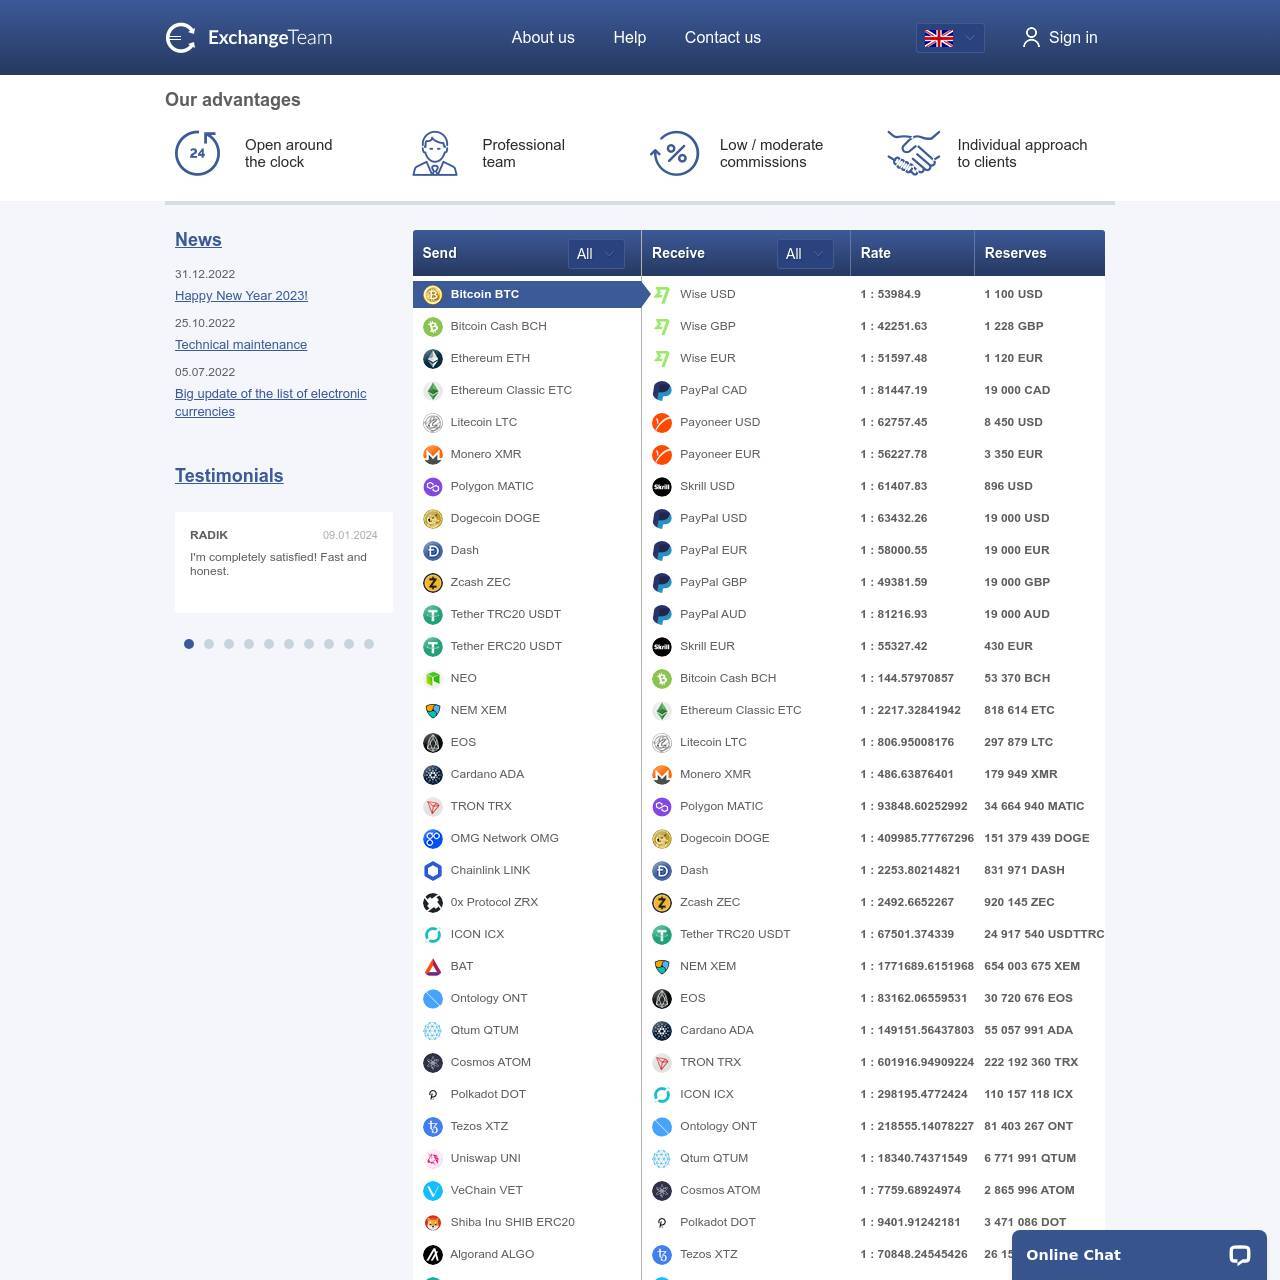The height and width of the screenshot is (1280, 1280).
Task: Click the rate 1 : 53984.9
Action: 890,294
